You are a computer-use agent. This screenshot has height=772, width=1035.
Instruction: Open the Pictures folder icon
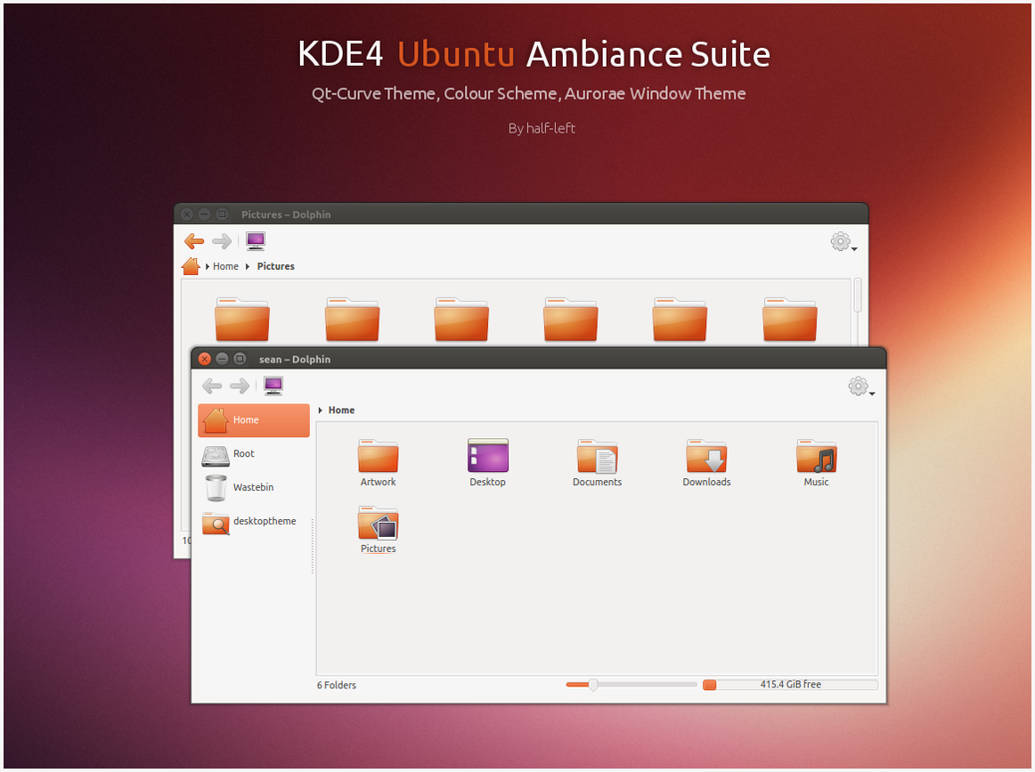click(x=377, y=522)
